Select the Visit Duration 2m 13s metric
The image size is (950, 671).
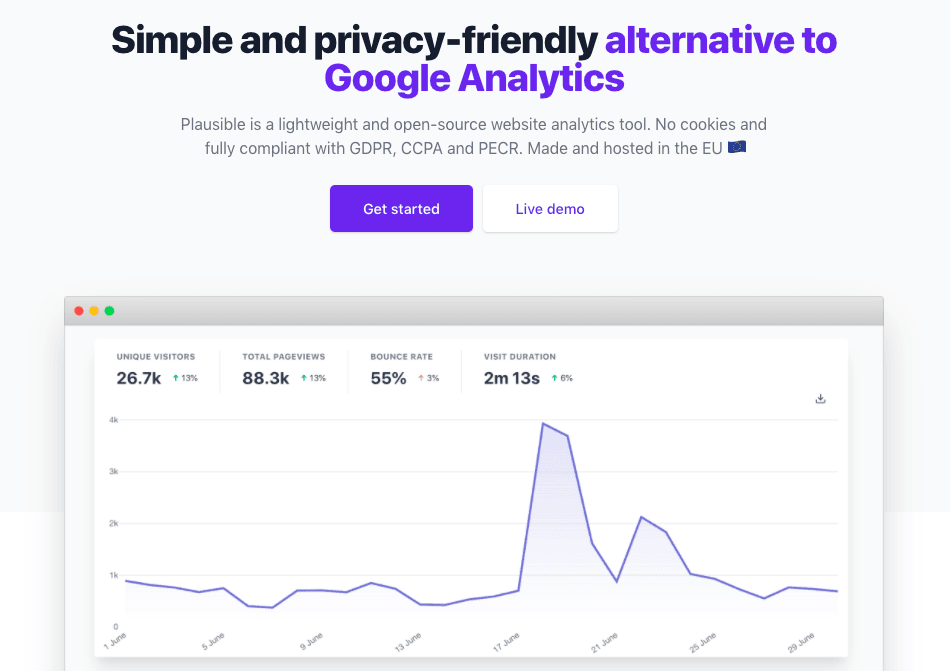(x=511, y=378)
